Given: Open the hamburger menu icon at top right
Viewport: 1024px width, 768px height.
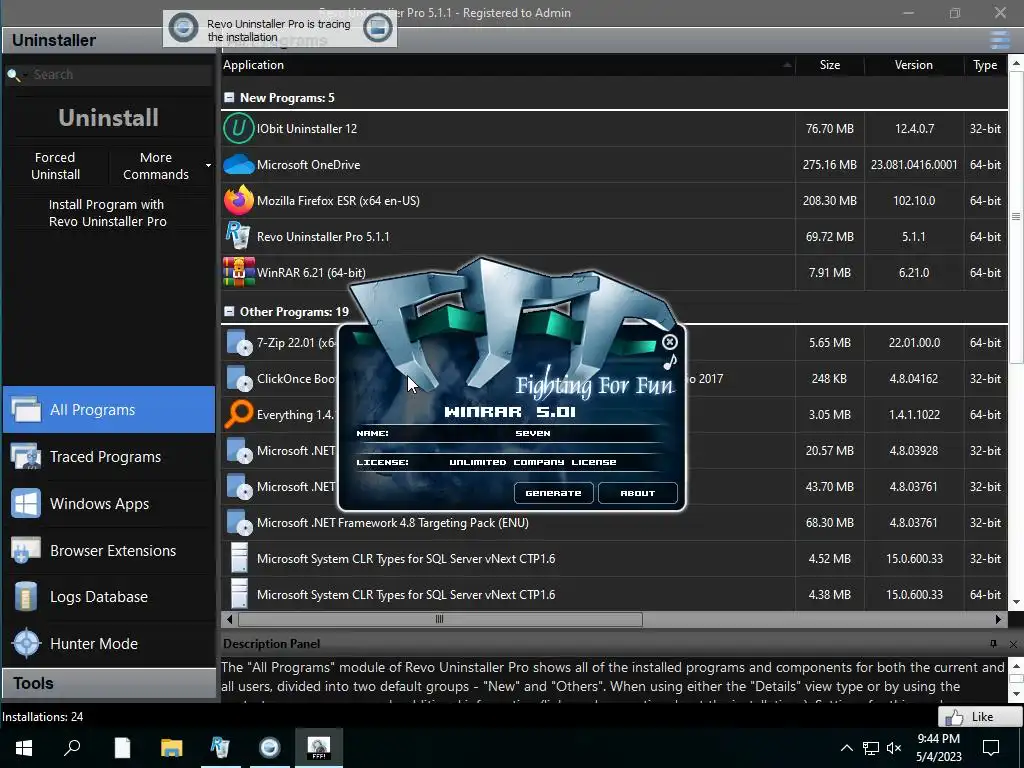Looking at the screenshot, I should (x=1000, y=40).
